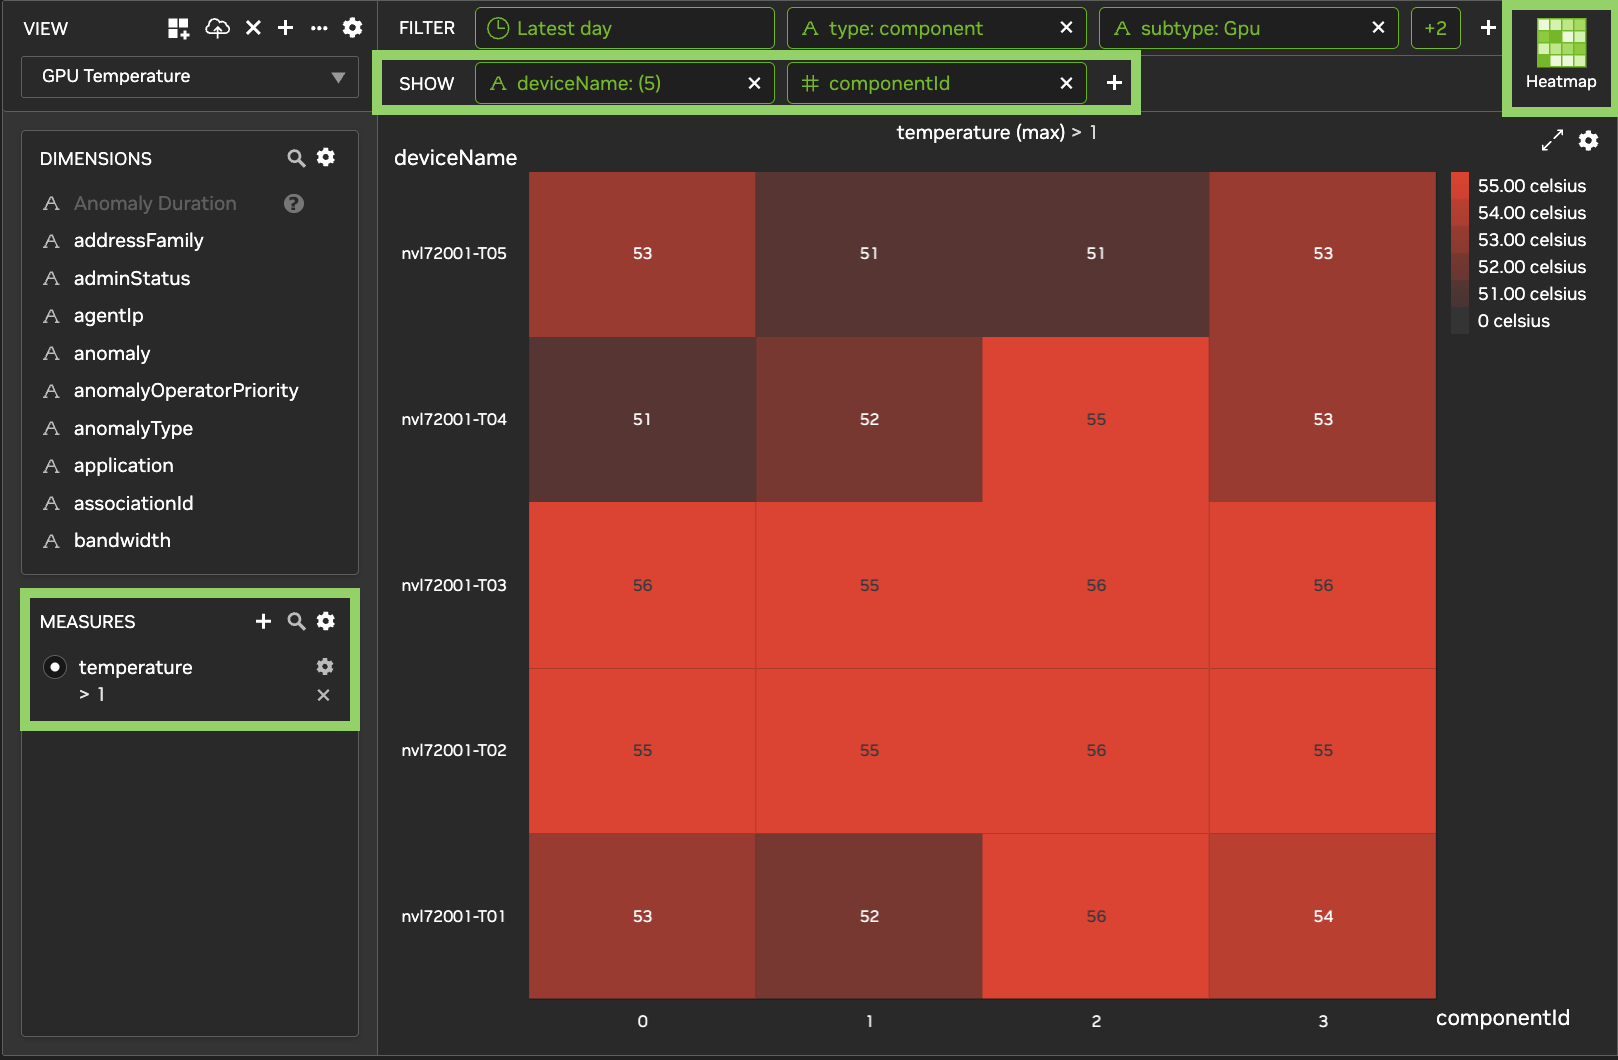Show the +2 additional filters
Viewport: 1618px width, 1060px height.
coord(1436,28)
